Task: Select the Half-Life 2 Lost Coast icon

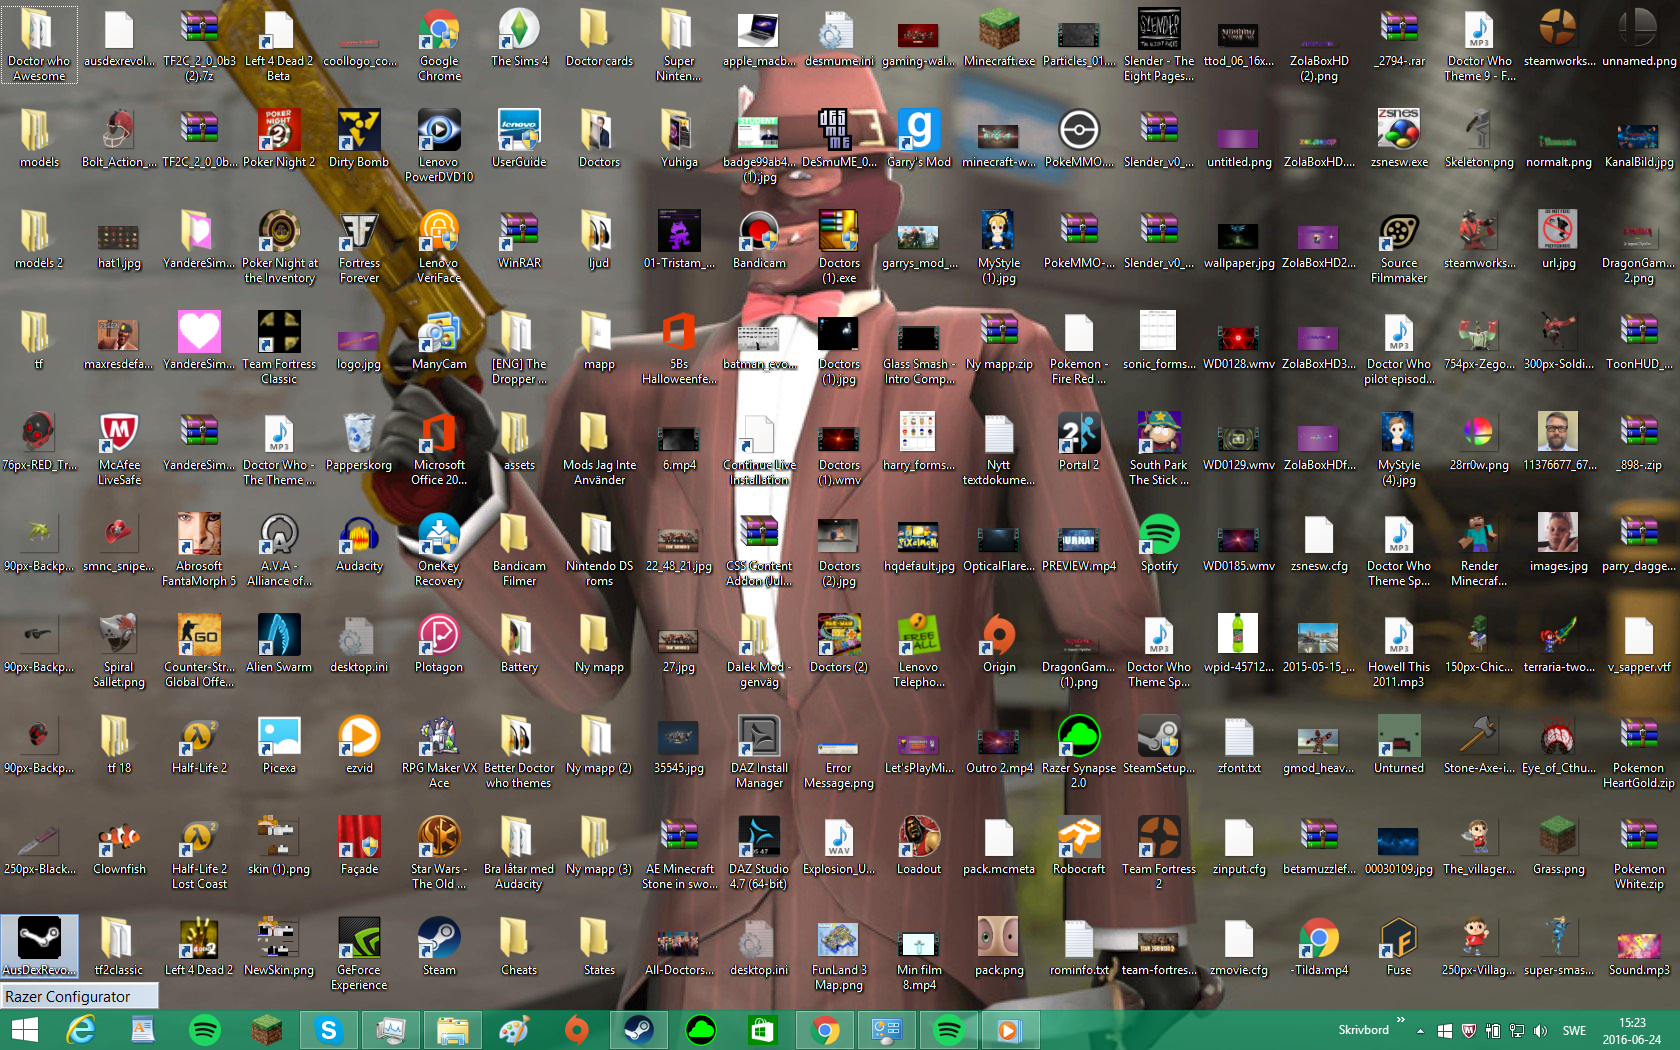Action: coord(199,853)
